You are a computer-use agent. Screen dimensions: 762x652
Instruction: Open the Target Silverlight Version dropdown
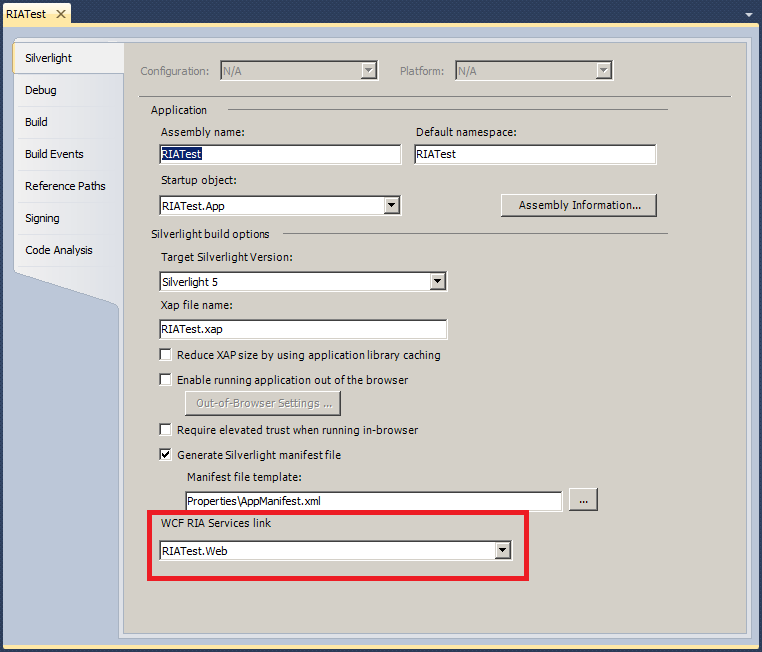[437, 282]
